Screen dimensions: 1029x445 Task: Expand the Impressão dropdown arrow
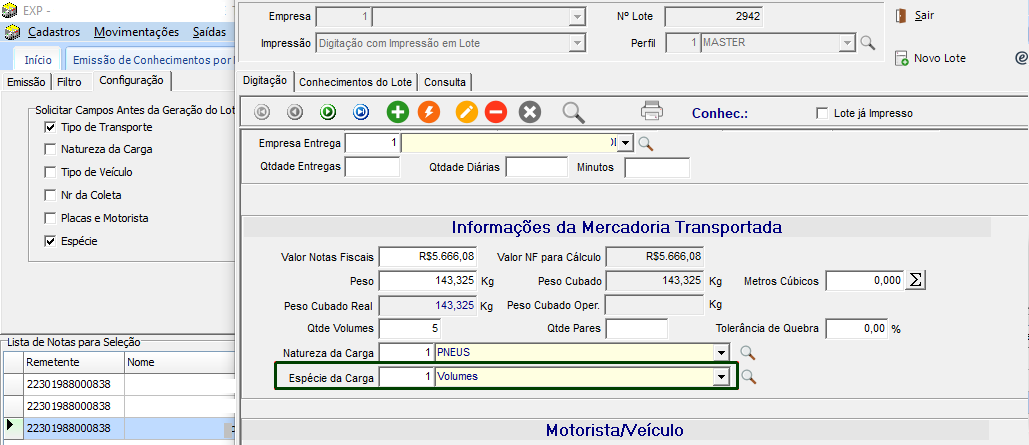(577, 43)
